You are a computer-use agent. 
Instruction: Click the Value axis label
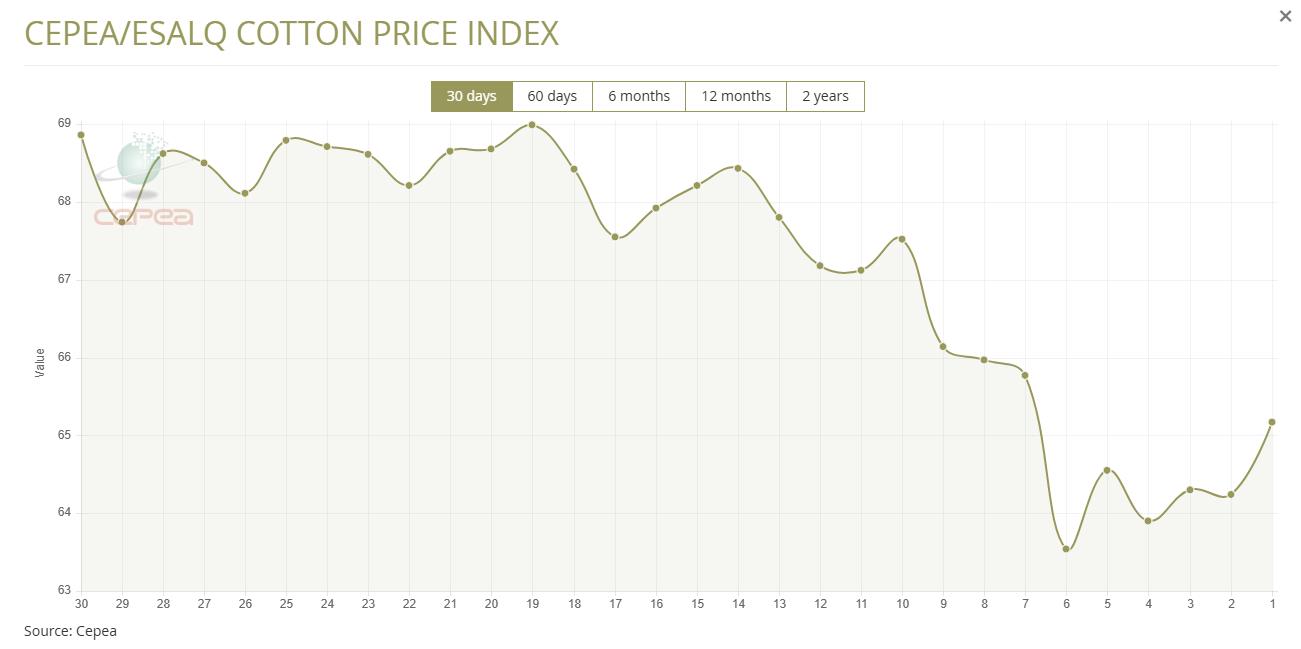coord(40,362)
